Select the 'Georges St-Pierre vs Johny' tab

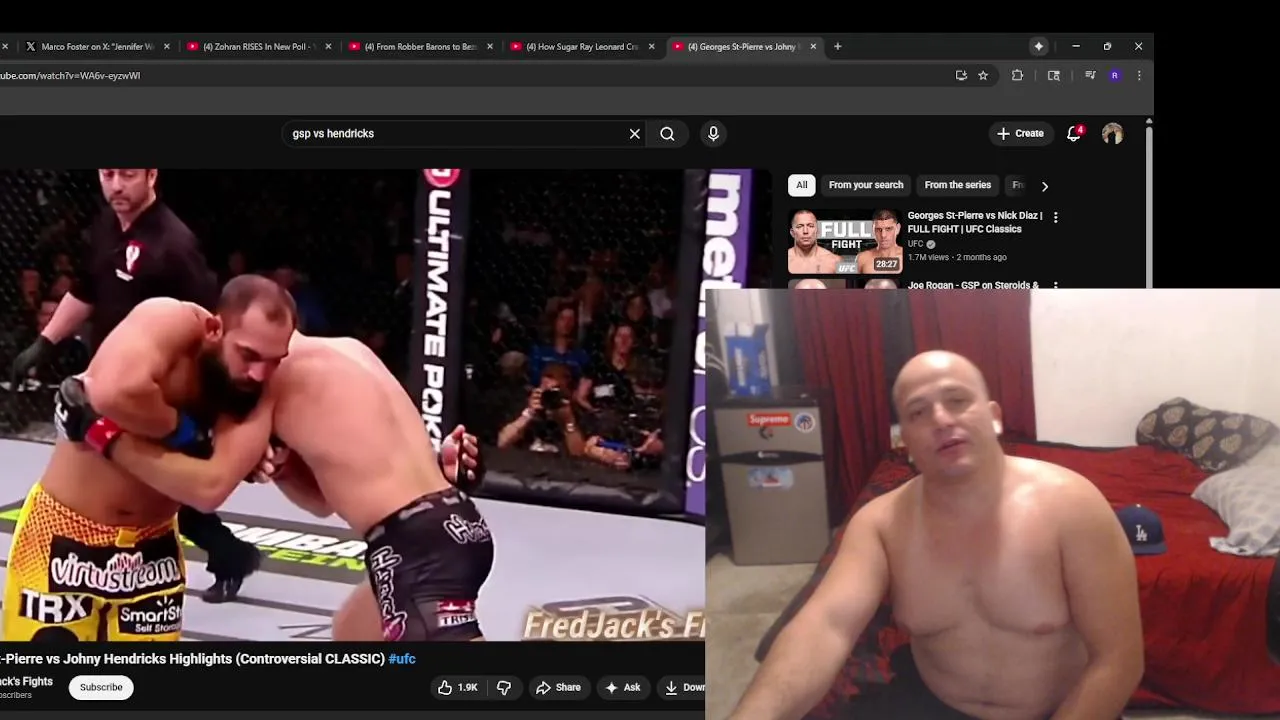[x=743, y=46]
